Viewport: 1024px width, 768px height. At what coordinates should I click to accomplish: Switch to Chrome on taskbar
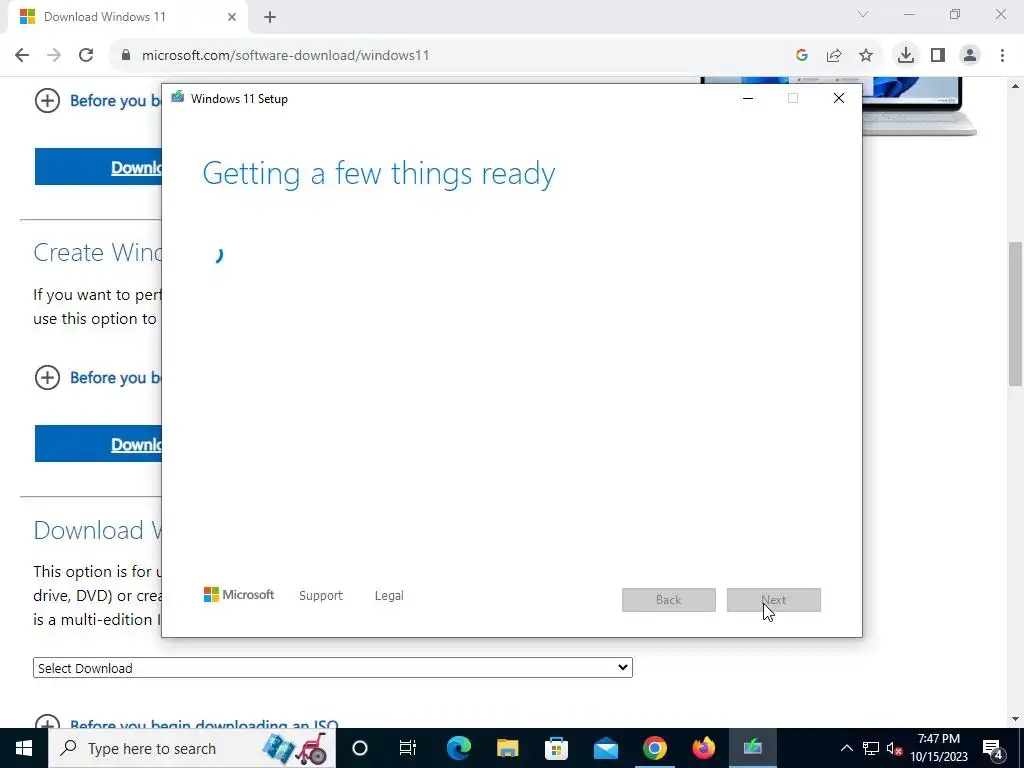click(x=654, y=748)
